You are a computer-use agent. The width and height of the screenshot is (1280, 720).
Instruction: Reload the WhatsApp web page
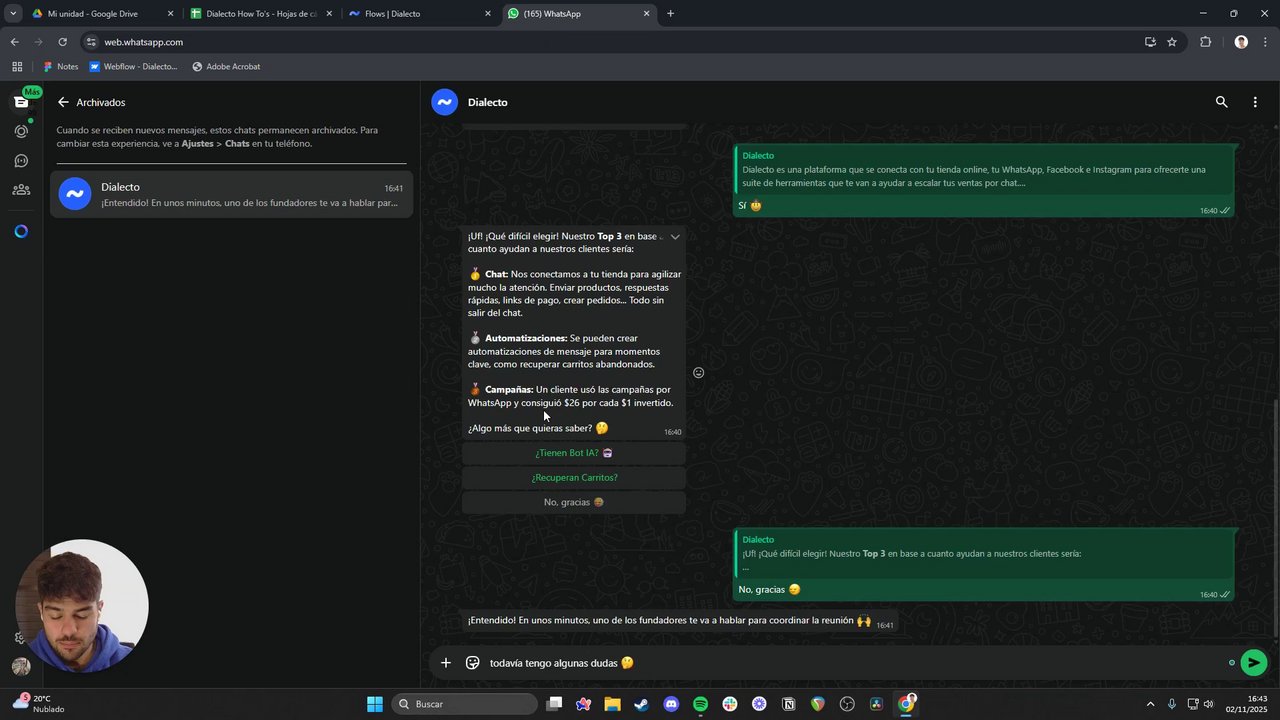pyautogui.click(x=62, y=42)
